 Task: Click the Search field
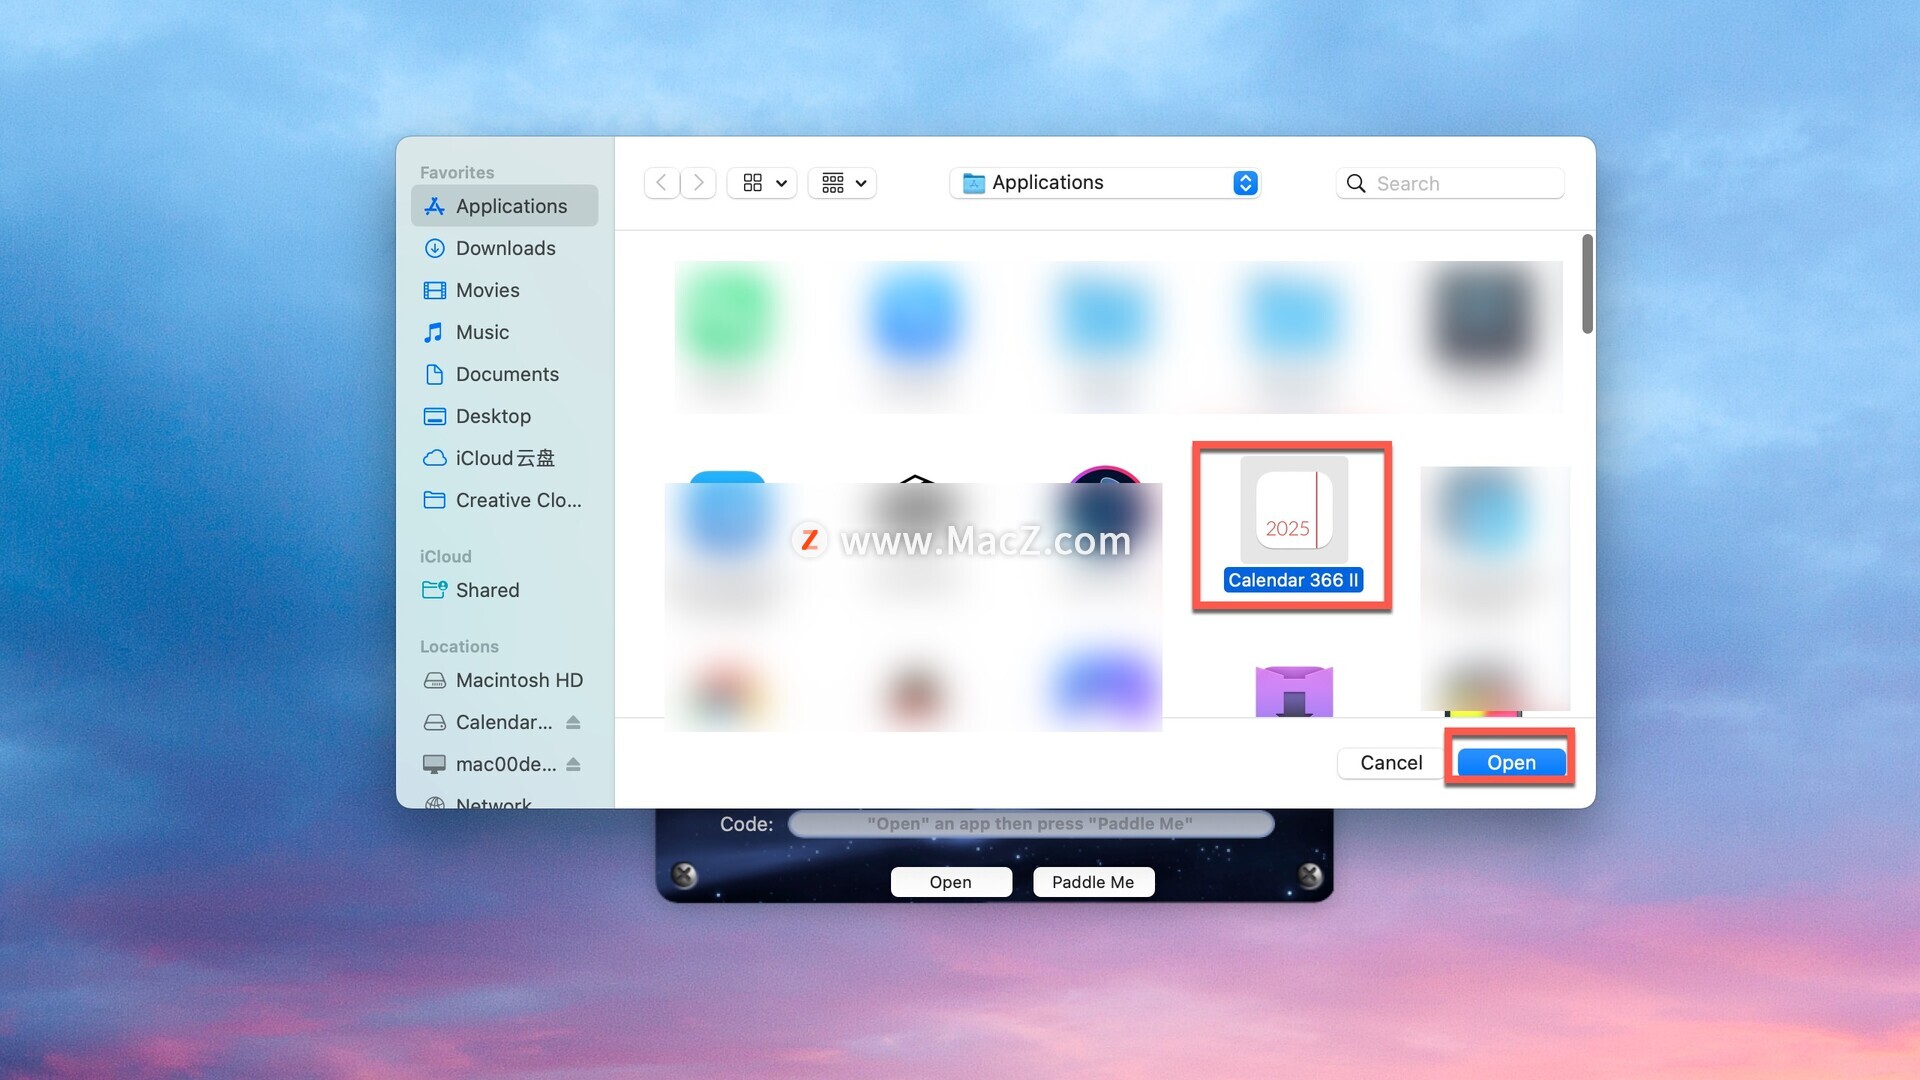(x=1450, y=183)
